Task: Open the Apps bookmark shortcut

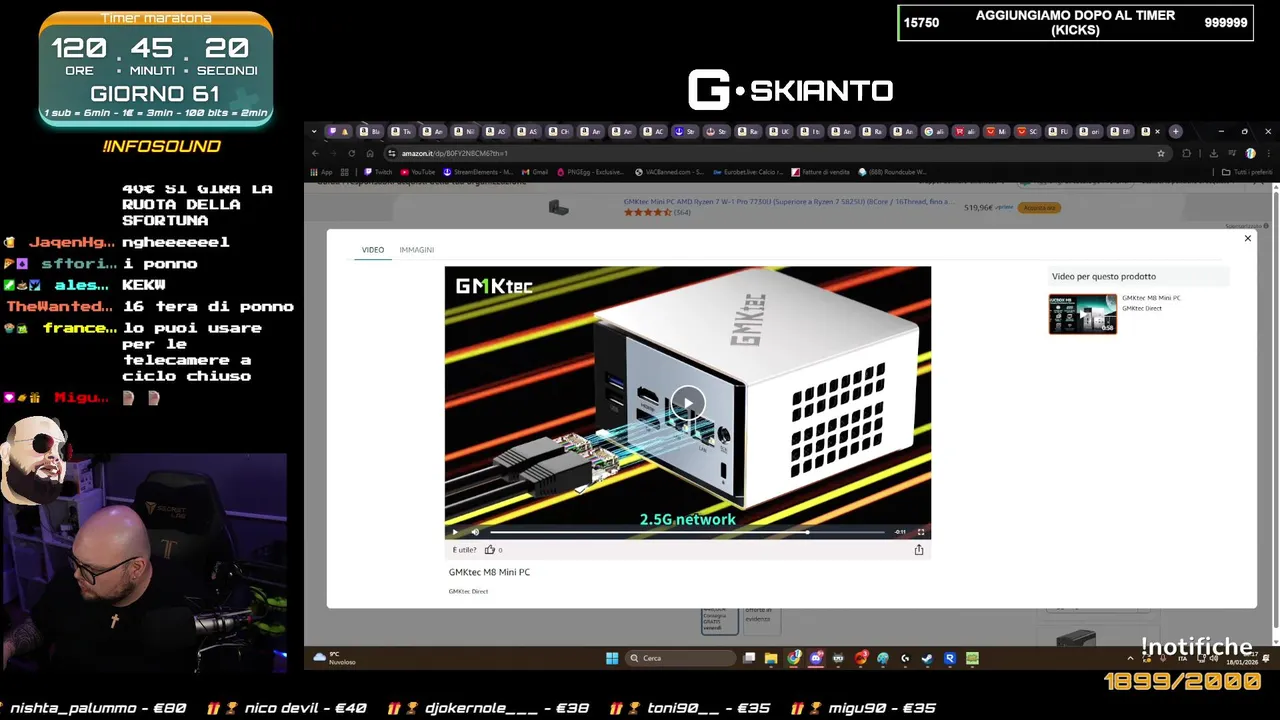Action: (x=322, y=172)
